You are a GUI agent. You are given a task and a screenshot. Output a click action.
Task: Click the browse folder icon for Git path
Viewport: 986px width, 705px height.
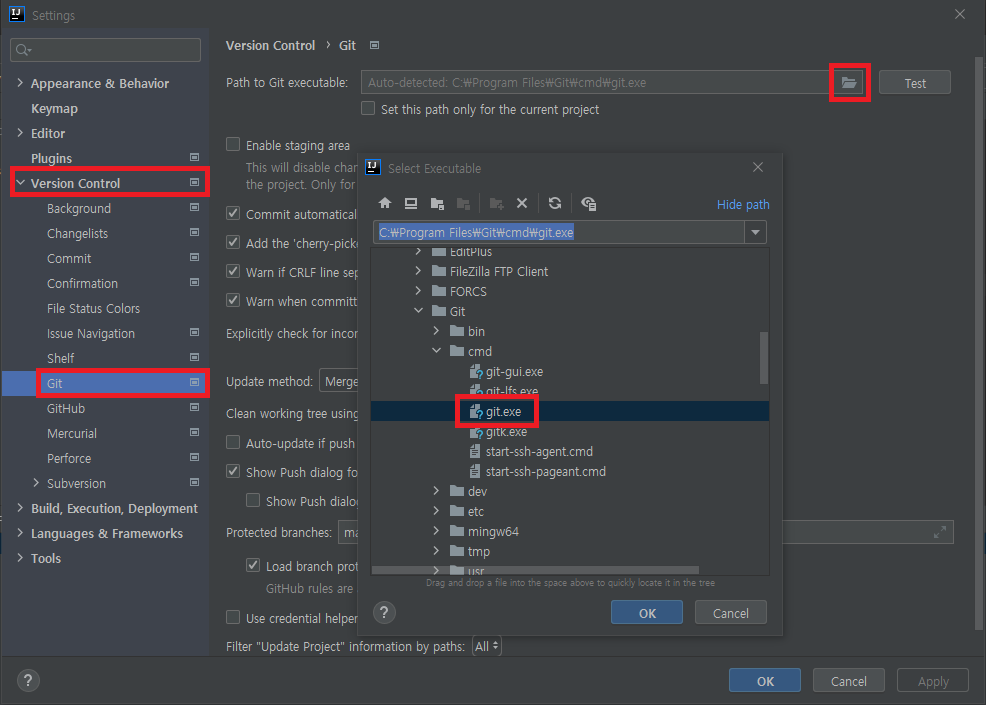tap(849, 82)
